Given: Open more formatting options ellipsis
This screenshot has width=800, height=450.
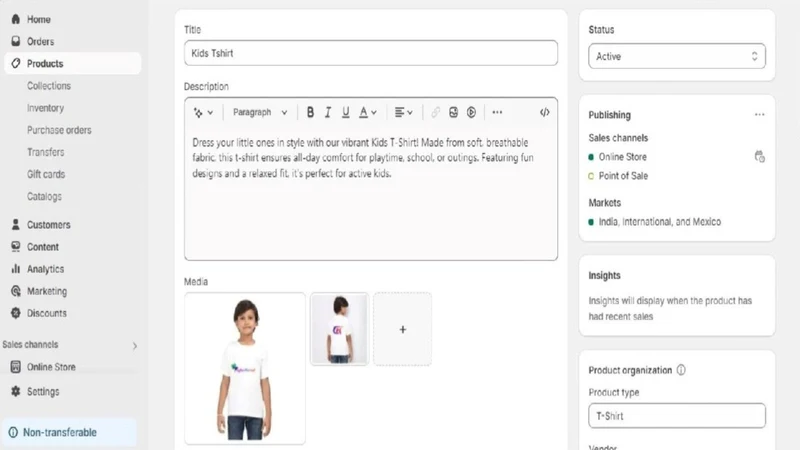Looking at the screenshot, I should [x=497, y=112].
